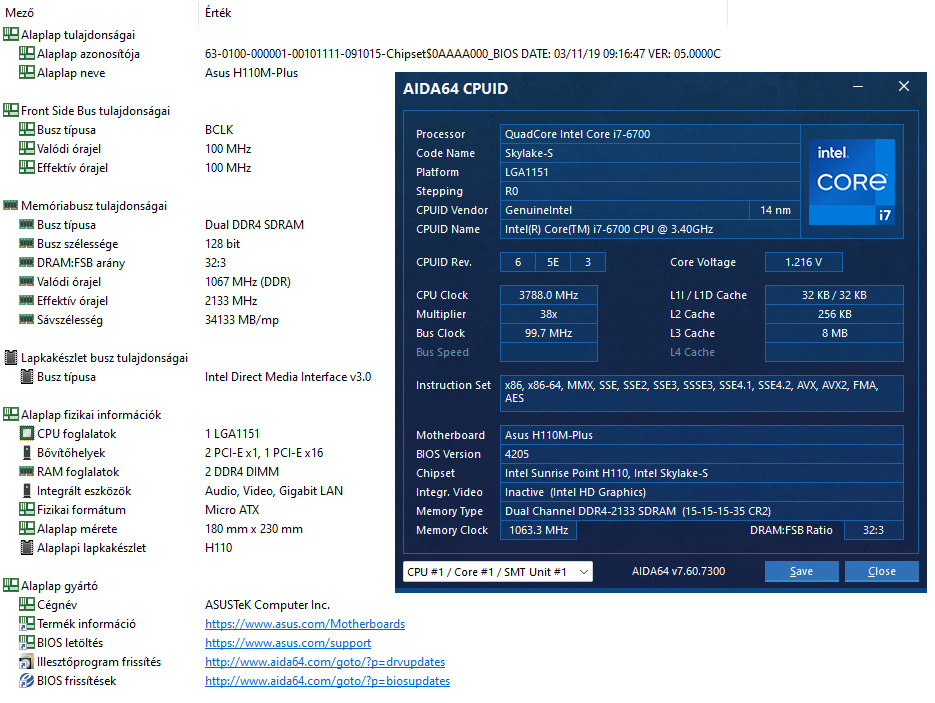Screen dimensions: 935x703
Task: Click the chip icon beside Alaplapi lapkakészlet
Action: click(x=27, y=547)
